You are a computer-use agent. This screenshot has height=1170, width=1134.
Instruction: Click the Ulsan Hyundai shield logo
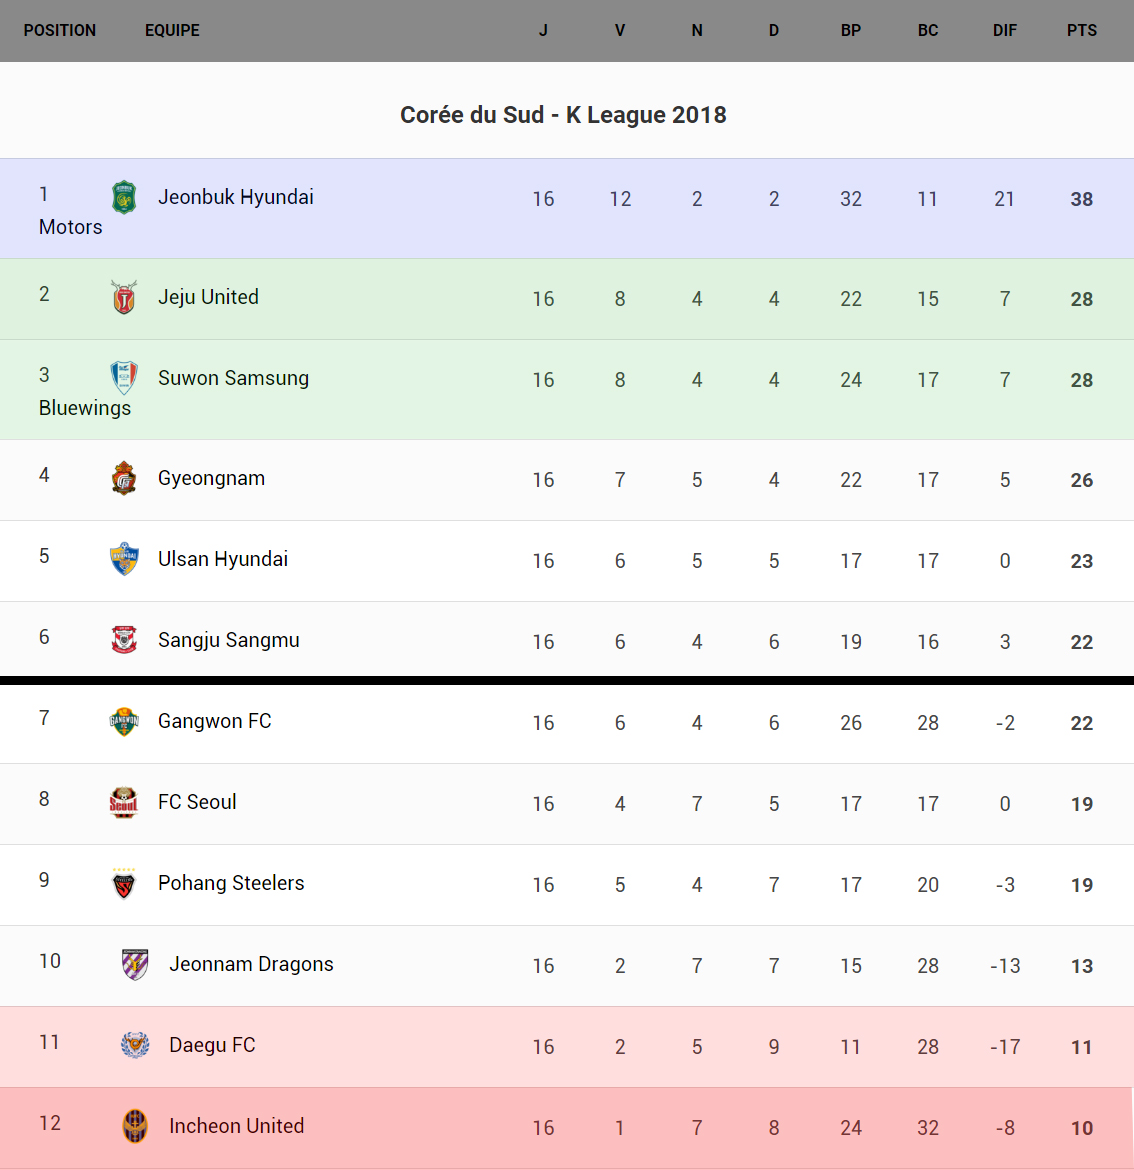click(124, 559)
